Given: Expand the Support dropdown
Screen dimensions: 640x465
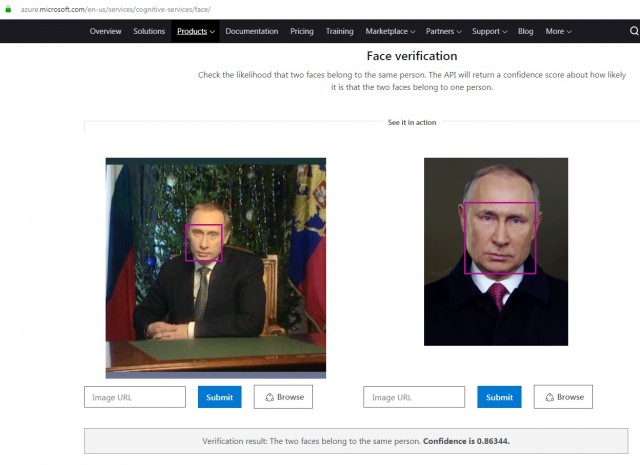Looking at the screenshot, I should click(489, 31).
